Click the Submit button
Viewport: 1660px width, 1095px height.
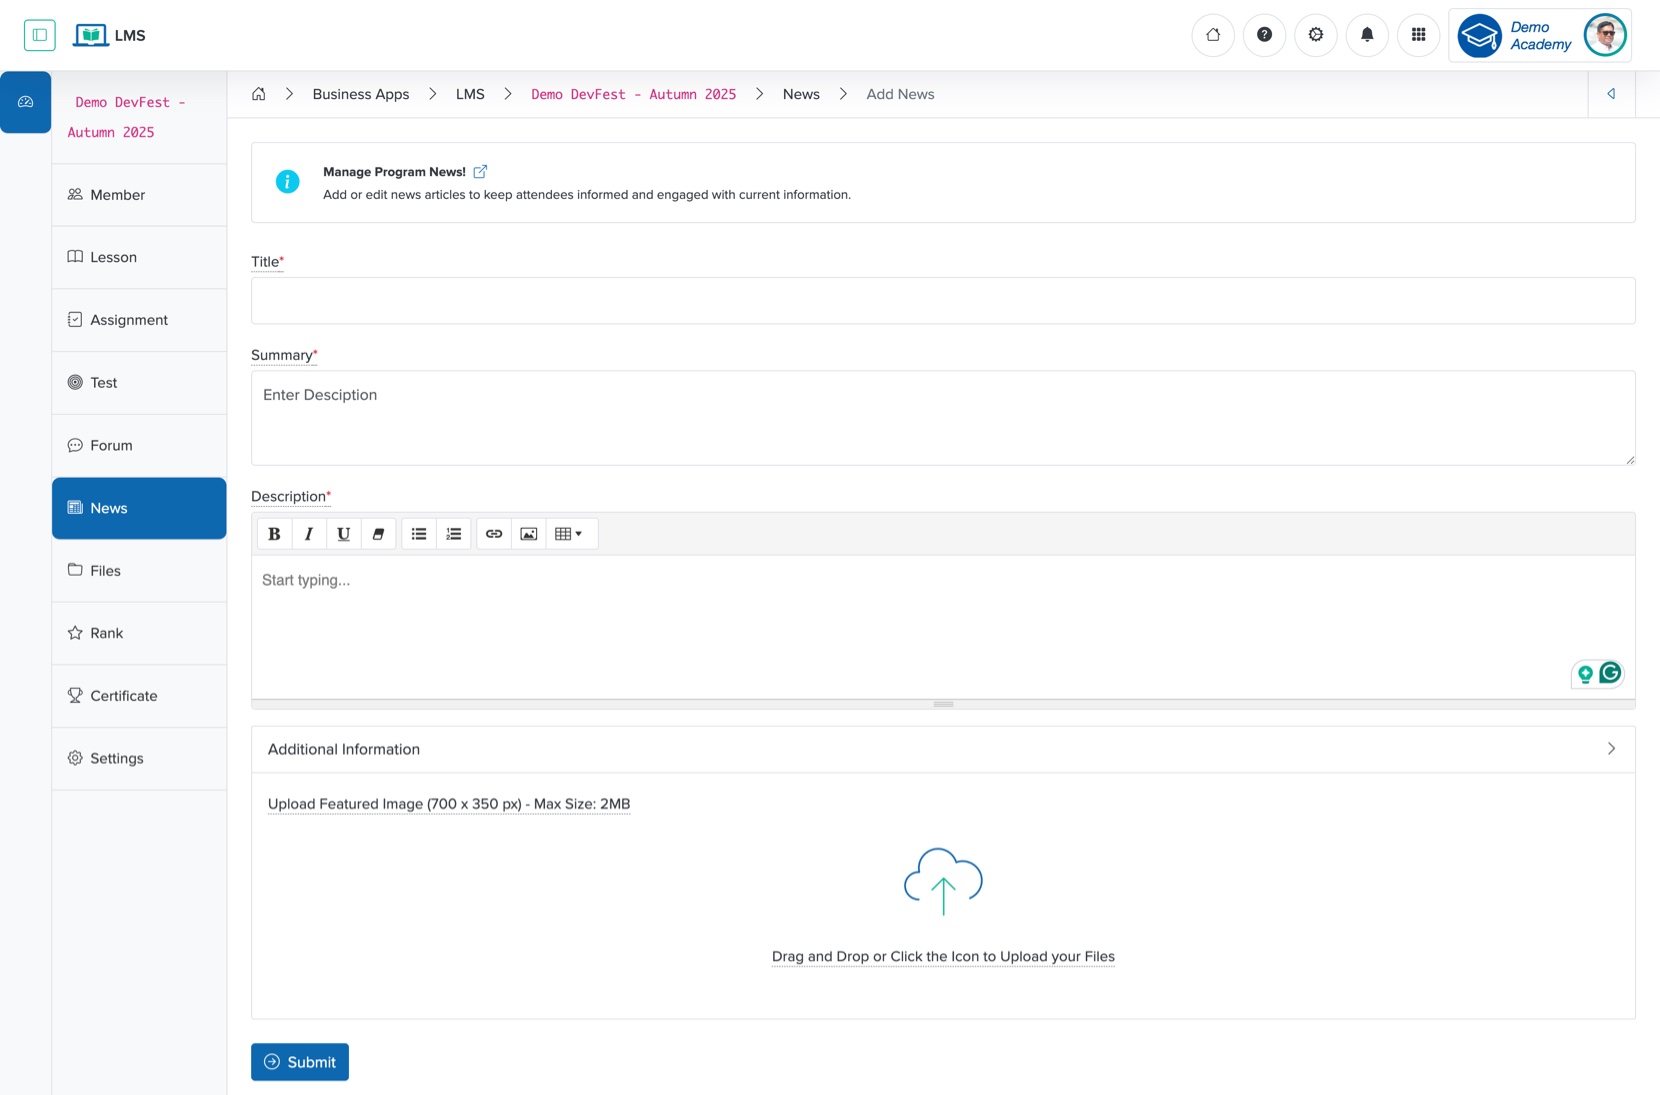[299, 1061]
